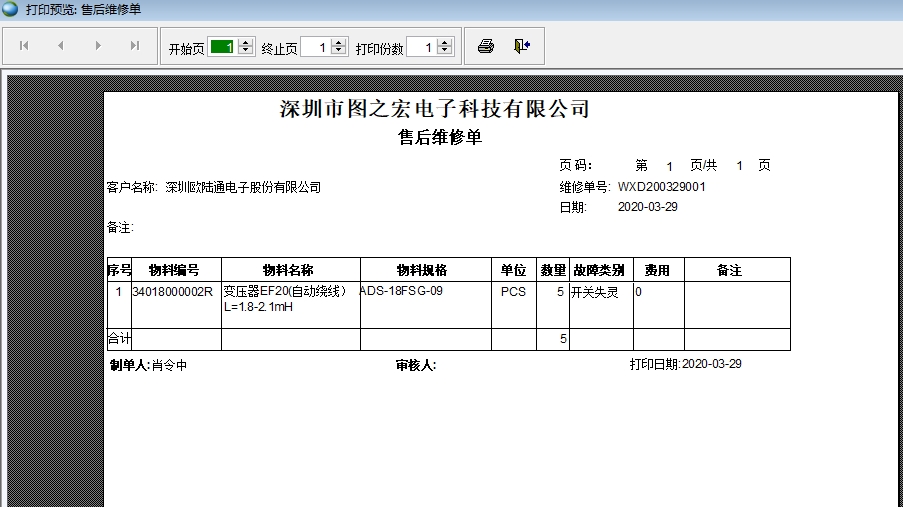Click the globe icon in title bar
The height and width of the screenshot is (507, 903).
click(x=10, y=9)
